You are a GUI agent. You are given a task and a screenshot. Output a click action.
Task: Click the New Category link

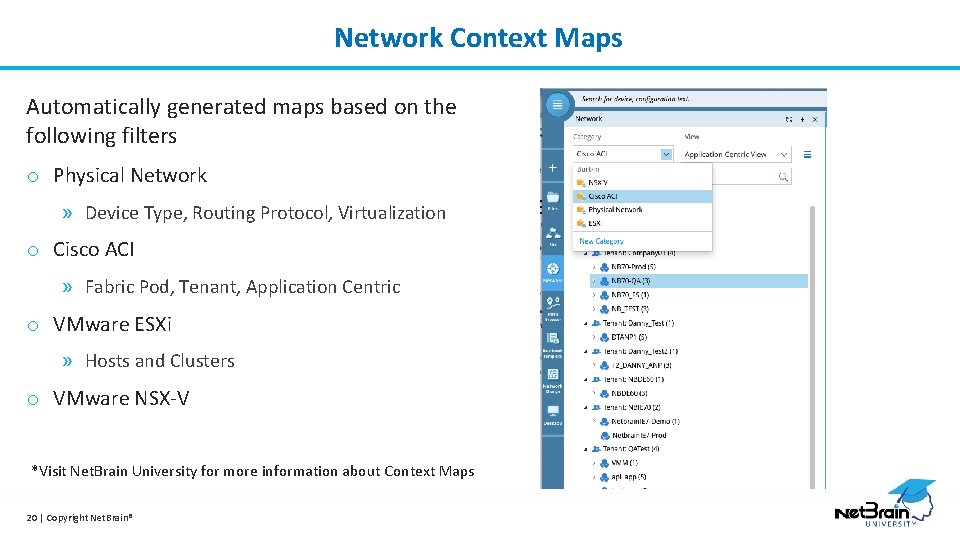(x=601, y=241)
